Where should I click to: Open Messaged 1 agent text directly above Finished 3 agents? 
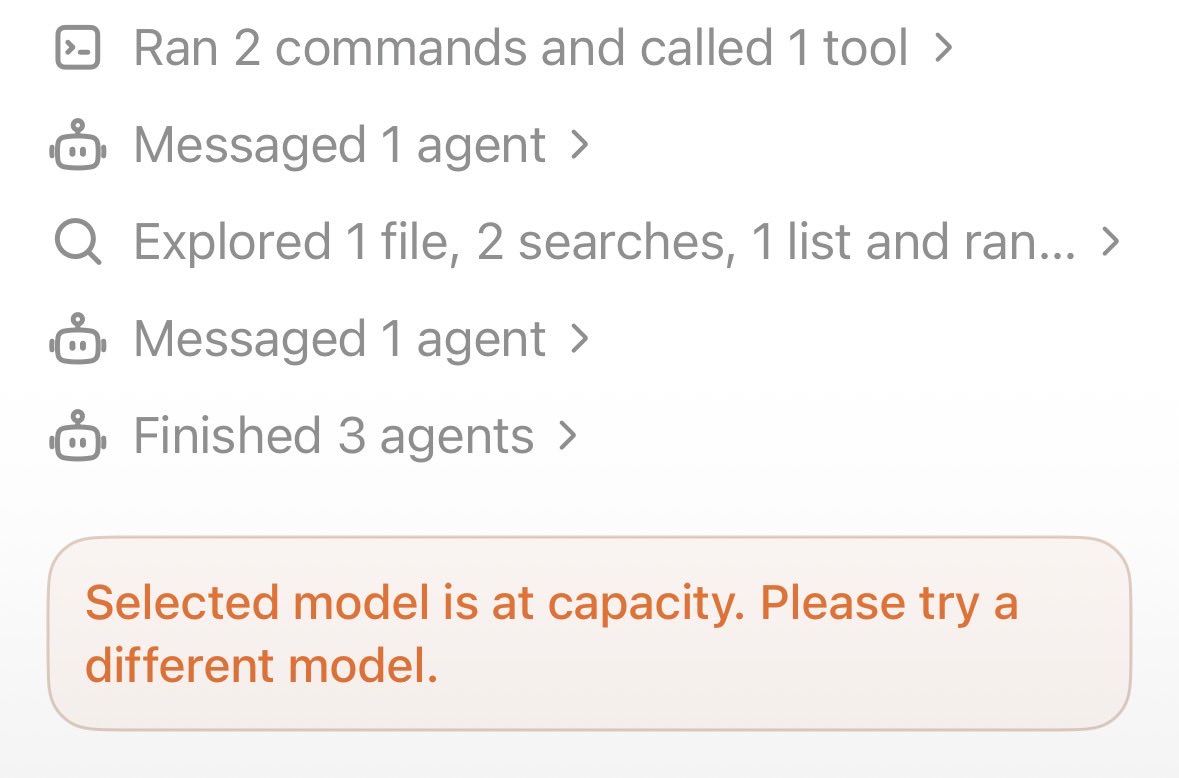[340, 339]
